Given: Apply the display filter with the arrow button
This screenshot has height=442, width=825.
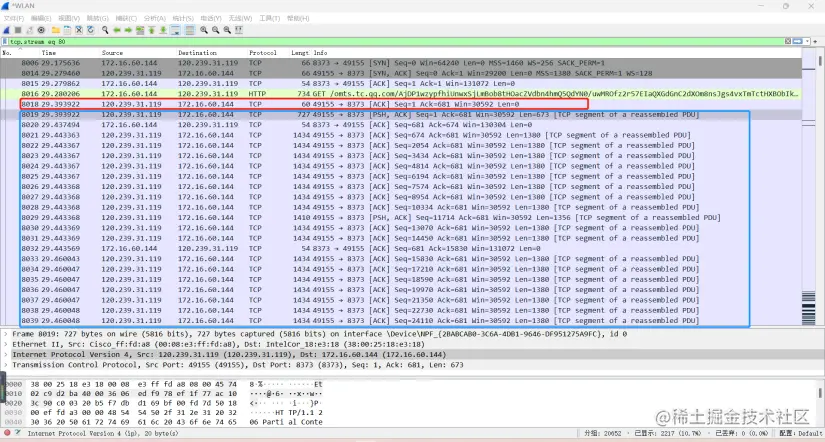Looking at the screenshot, I should (x=798, y=41).
